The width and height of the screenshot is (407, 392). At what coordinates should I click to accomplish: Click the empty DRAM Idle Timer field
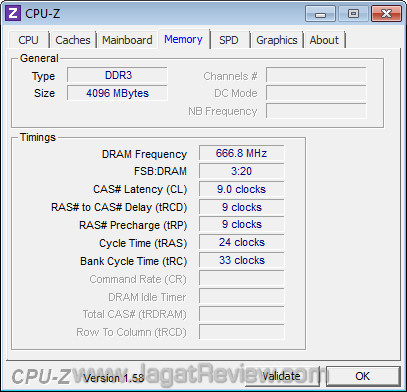pyautogui.click(x=241, y=296)
